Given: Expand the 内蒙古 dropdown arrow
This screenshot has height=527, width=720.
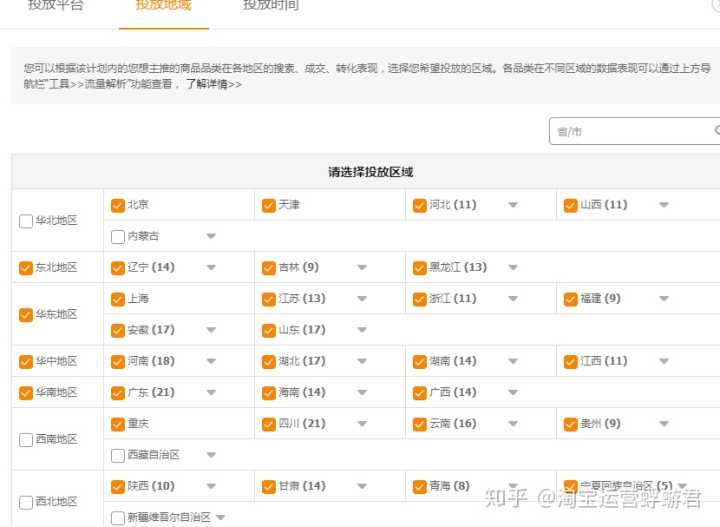Looking at the screenshot, I should pos(211,236).
